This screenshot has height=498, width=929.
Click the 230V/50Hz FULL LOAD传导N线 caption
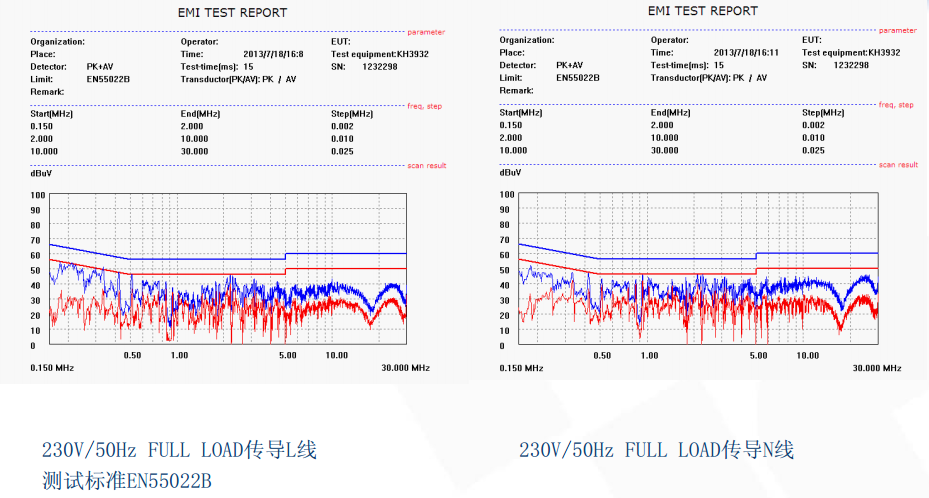pyautogui.click(x=656, y=450)
